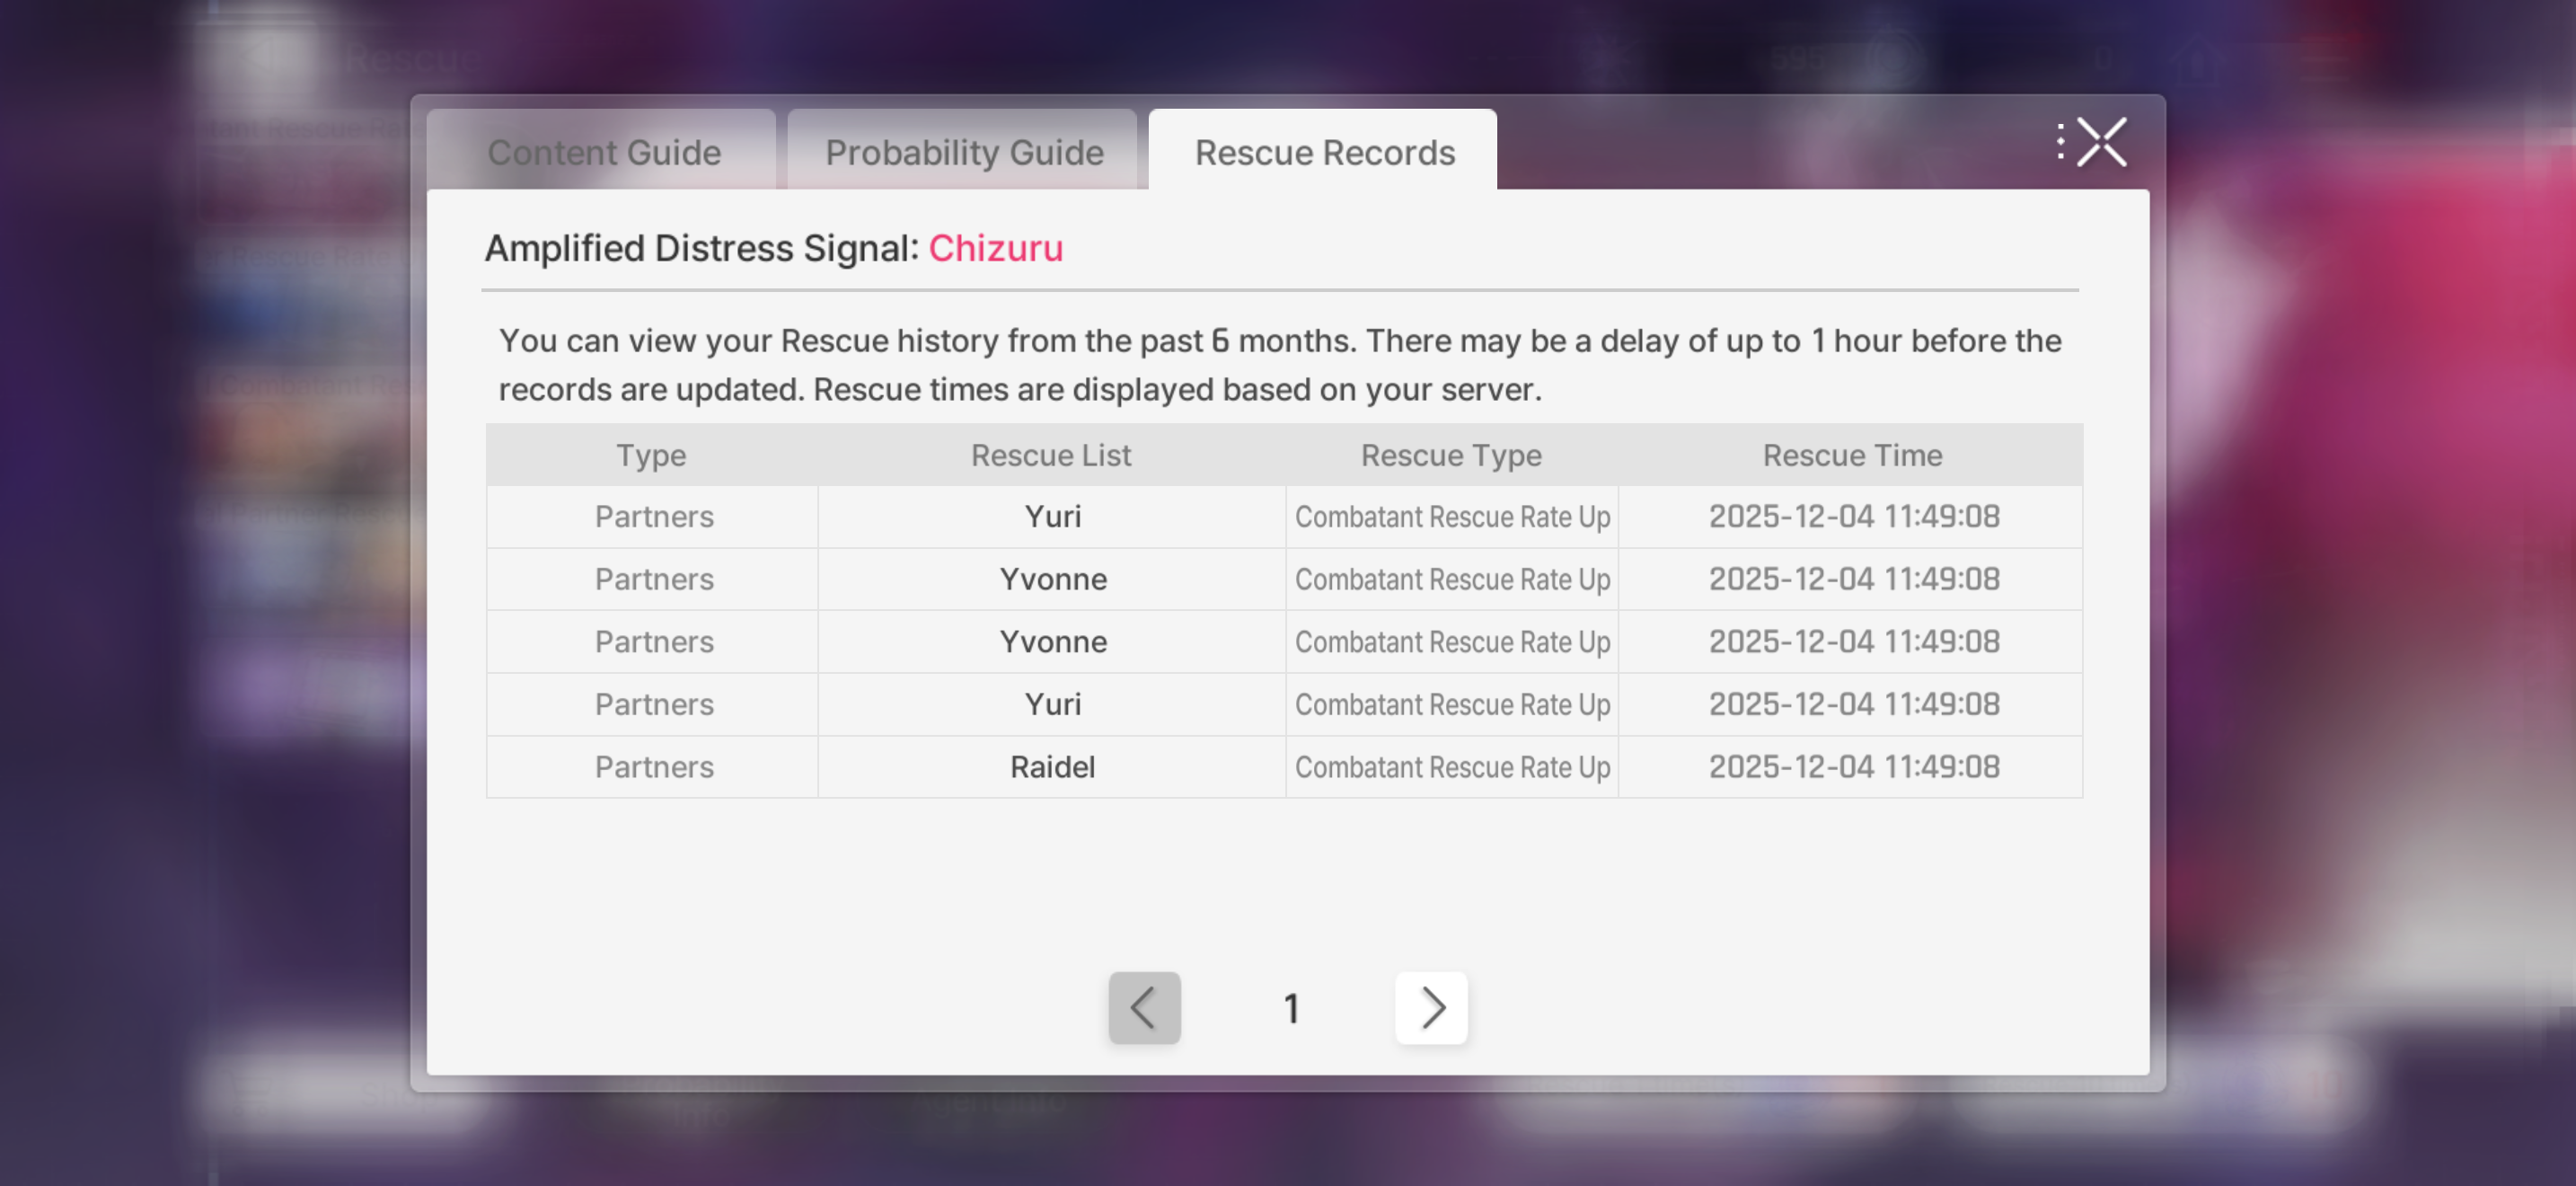Switch to the Content Guide tab
This screenshot has height=1186, width=2576.
coord(603,152)
